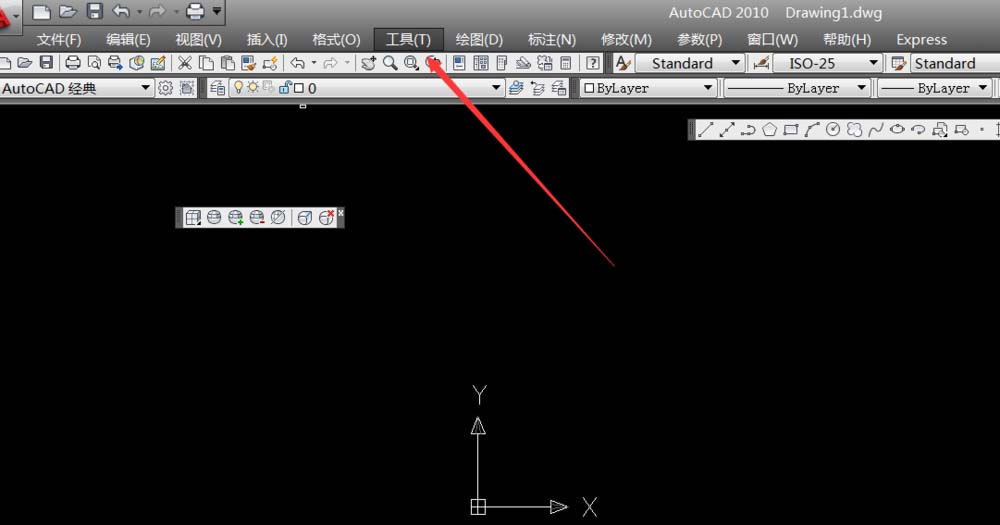Click Undo arrow in Quick Access toolbar

point(121,11)
